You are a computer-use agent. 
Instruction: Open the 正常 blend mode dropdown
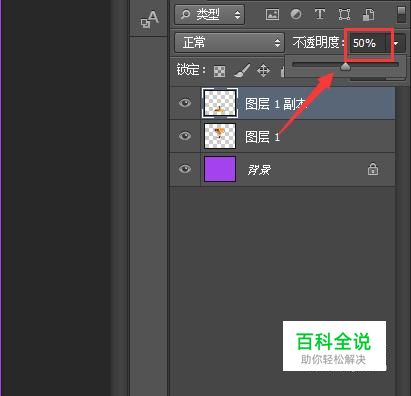point(229,42)
